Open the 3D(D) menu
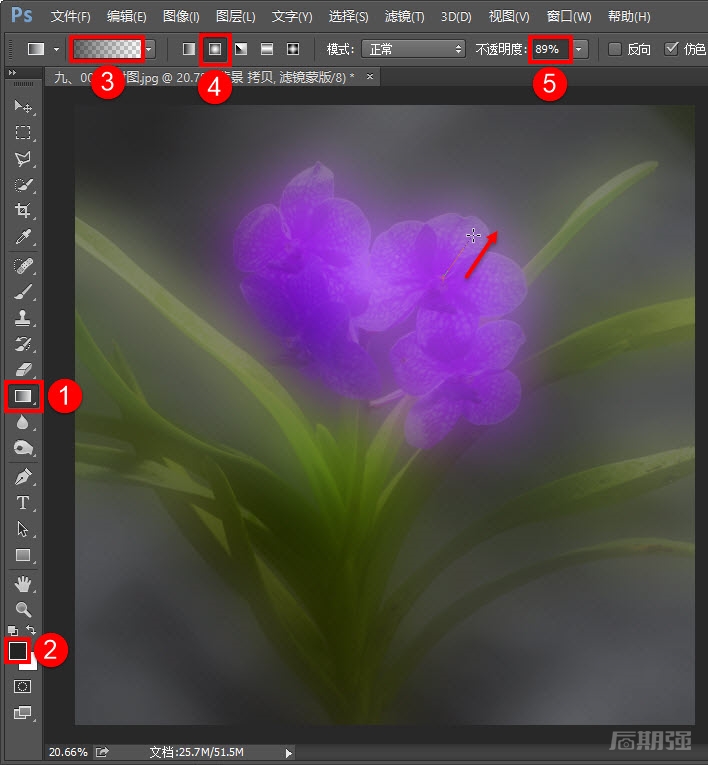Viewport: 708px width, 765px height. tap(456, 17)
